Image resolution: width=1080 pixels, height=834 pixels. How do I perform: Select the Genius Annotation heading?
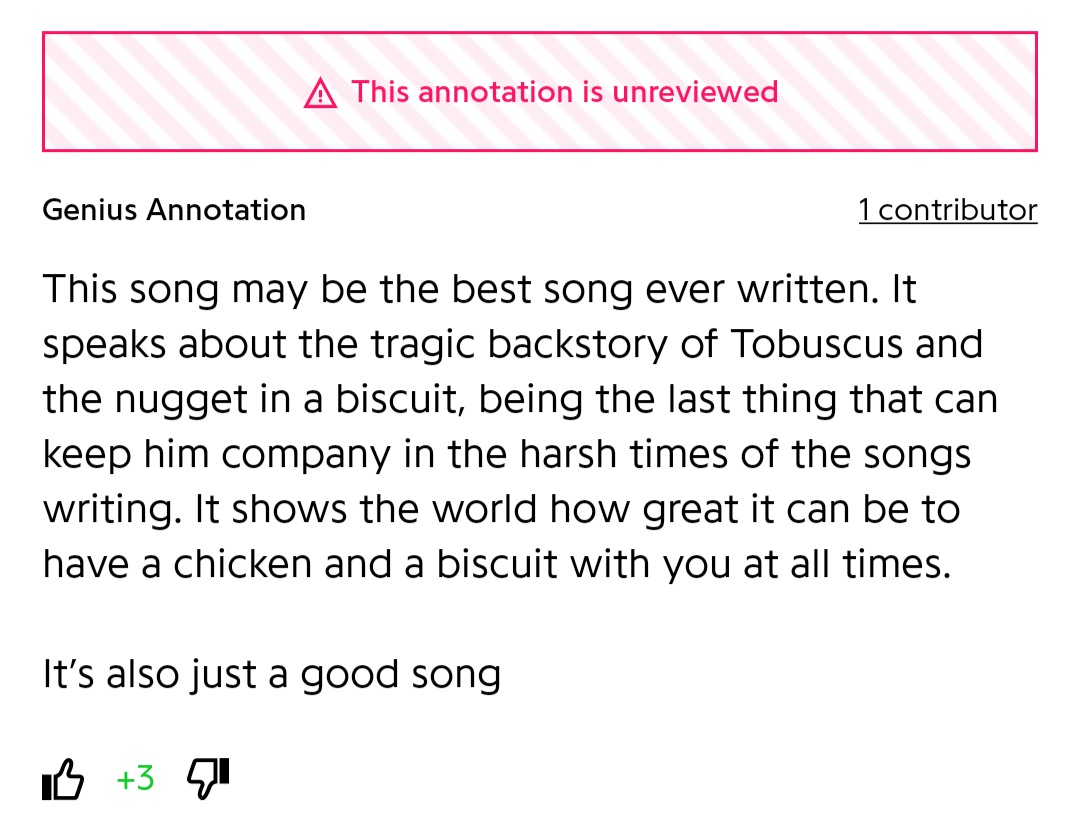[x=174, y=209]
